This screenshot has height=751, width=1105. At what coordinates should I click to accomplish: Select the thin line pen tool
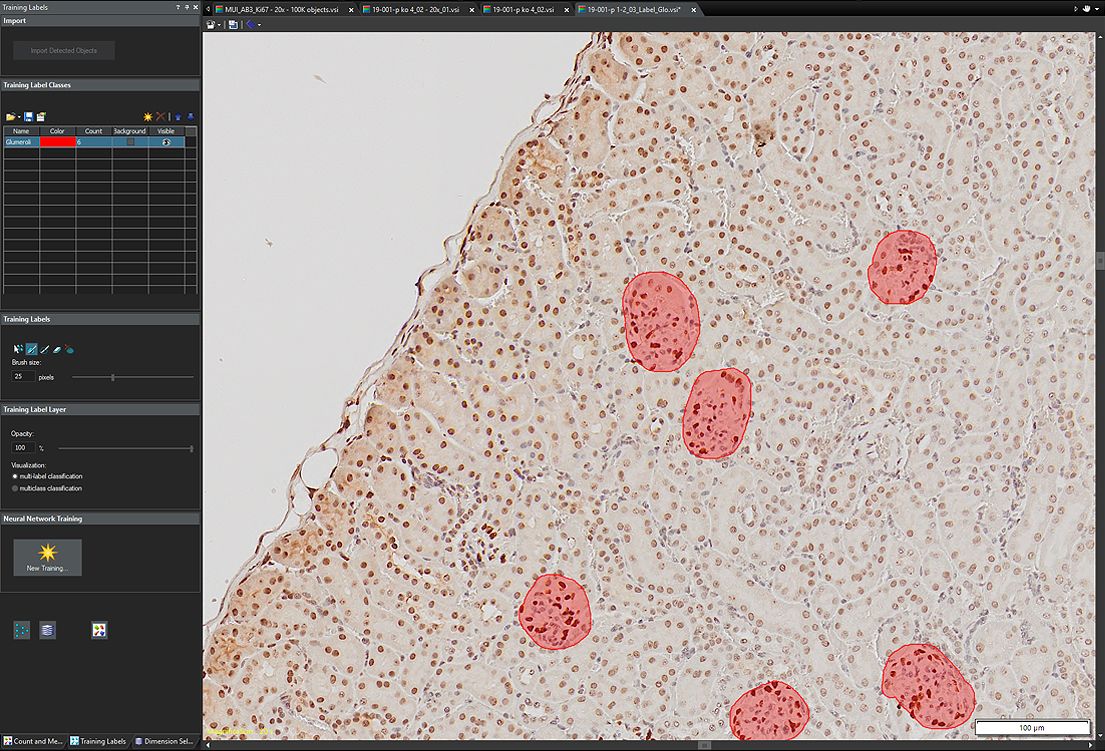(x=45, y=349)
